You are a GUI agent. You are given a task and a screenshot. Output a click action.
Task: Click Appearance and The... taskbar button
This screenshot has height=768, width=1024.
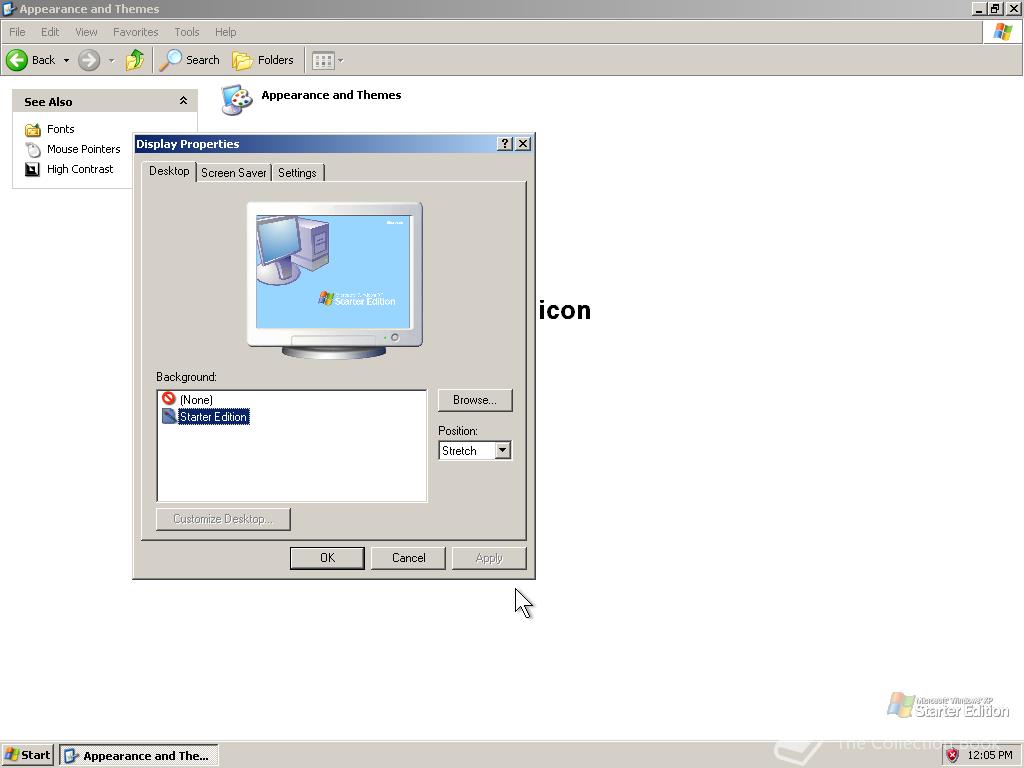point(139,756)
